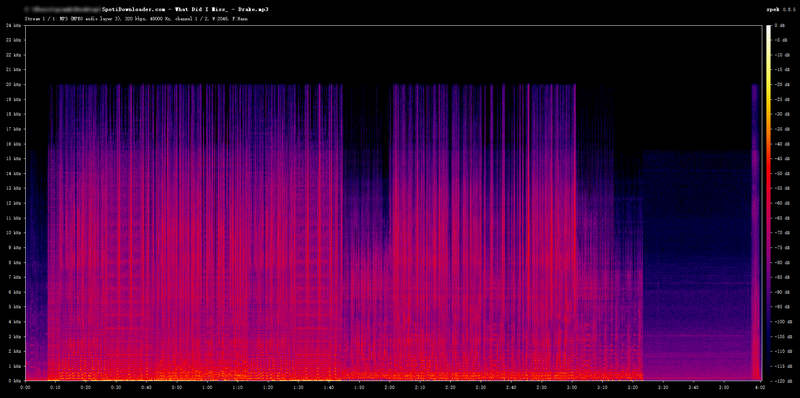Click the '0:10' time axis label
The image size is (800, 398).
click(56, 387)
